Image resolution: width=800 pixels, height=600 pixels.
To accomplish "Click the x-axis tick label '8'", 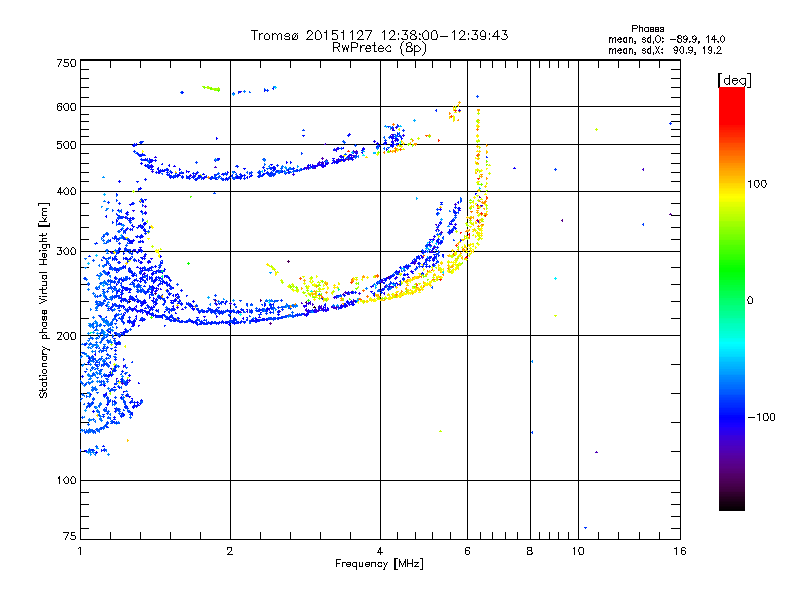I will pos(530,551).
